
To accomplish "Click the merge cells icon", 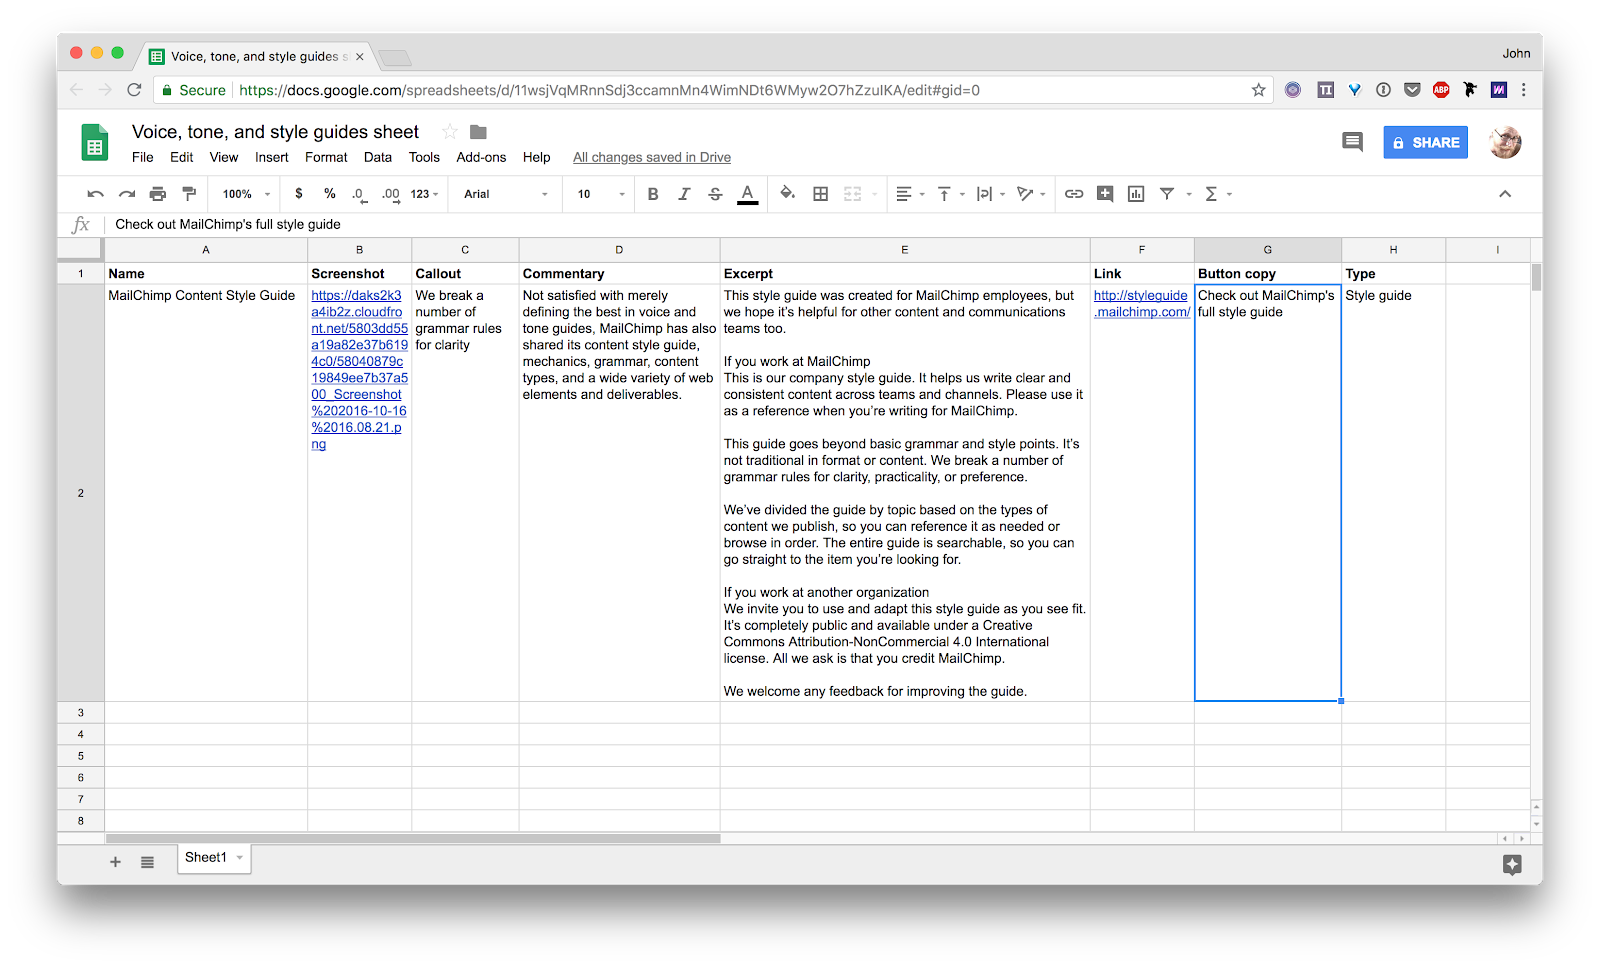I will pyautogui.click(x=852, y=194).
